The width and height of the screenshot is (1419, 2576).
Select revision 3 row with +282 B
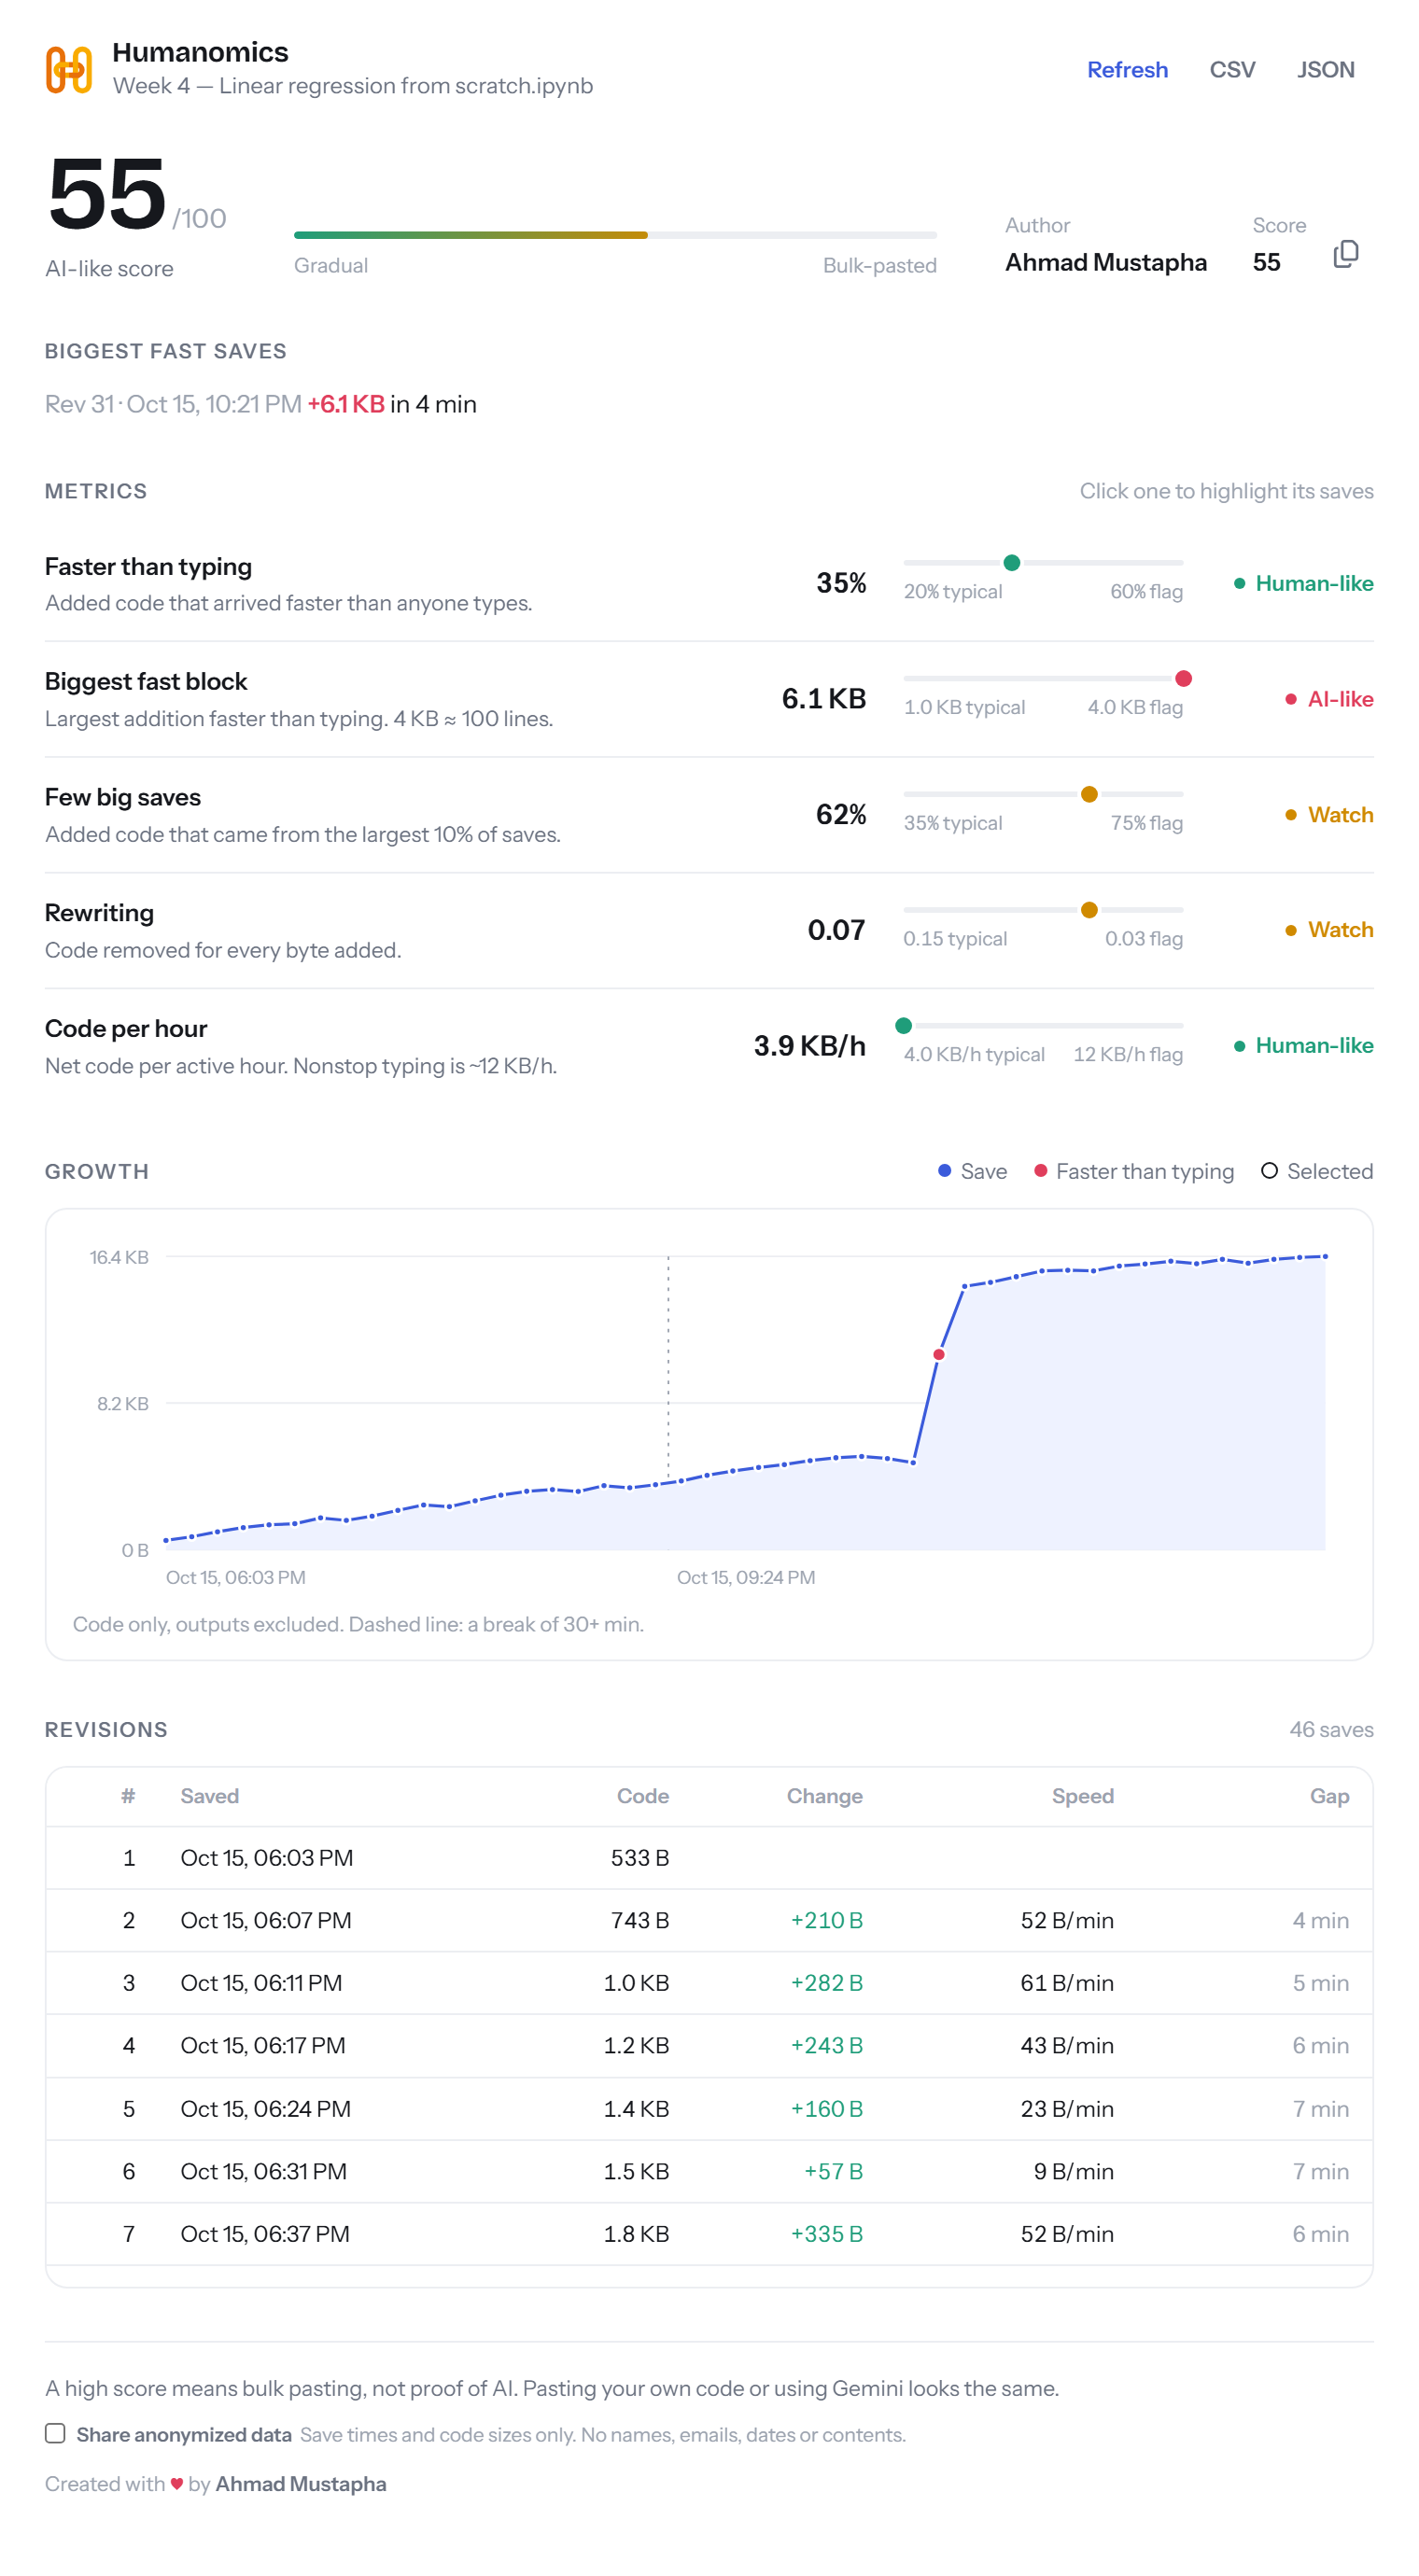(709, 1983)
